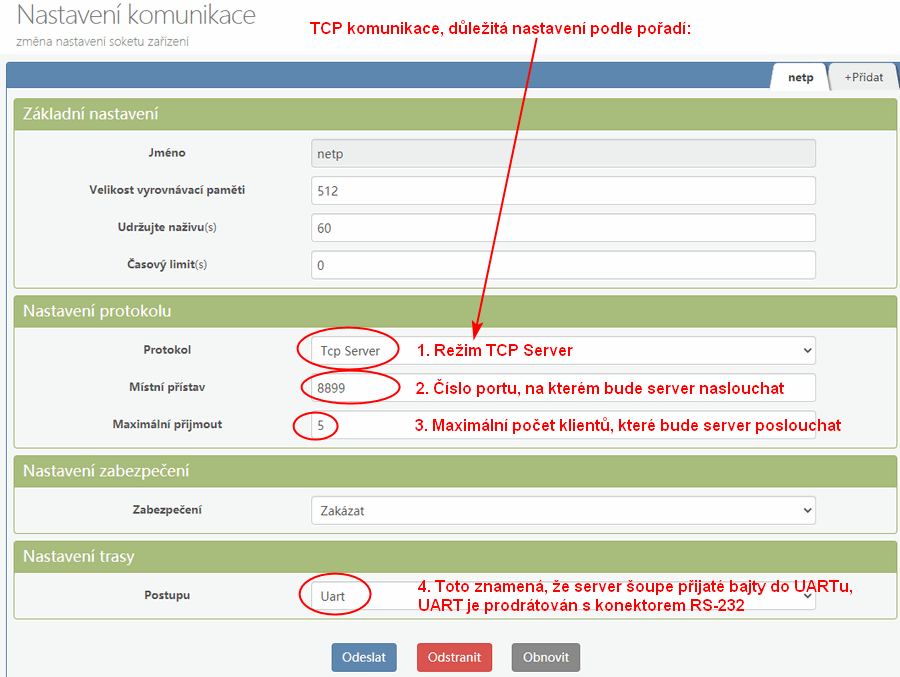Click the Maximální přijmout input field
900x677 pixels.
563,425
